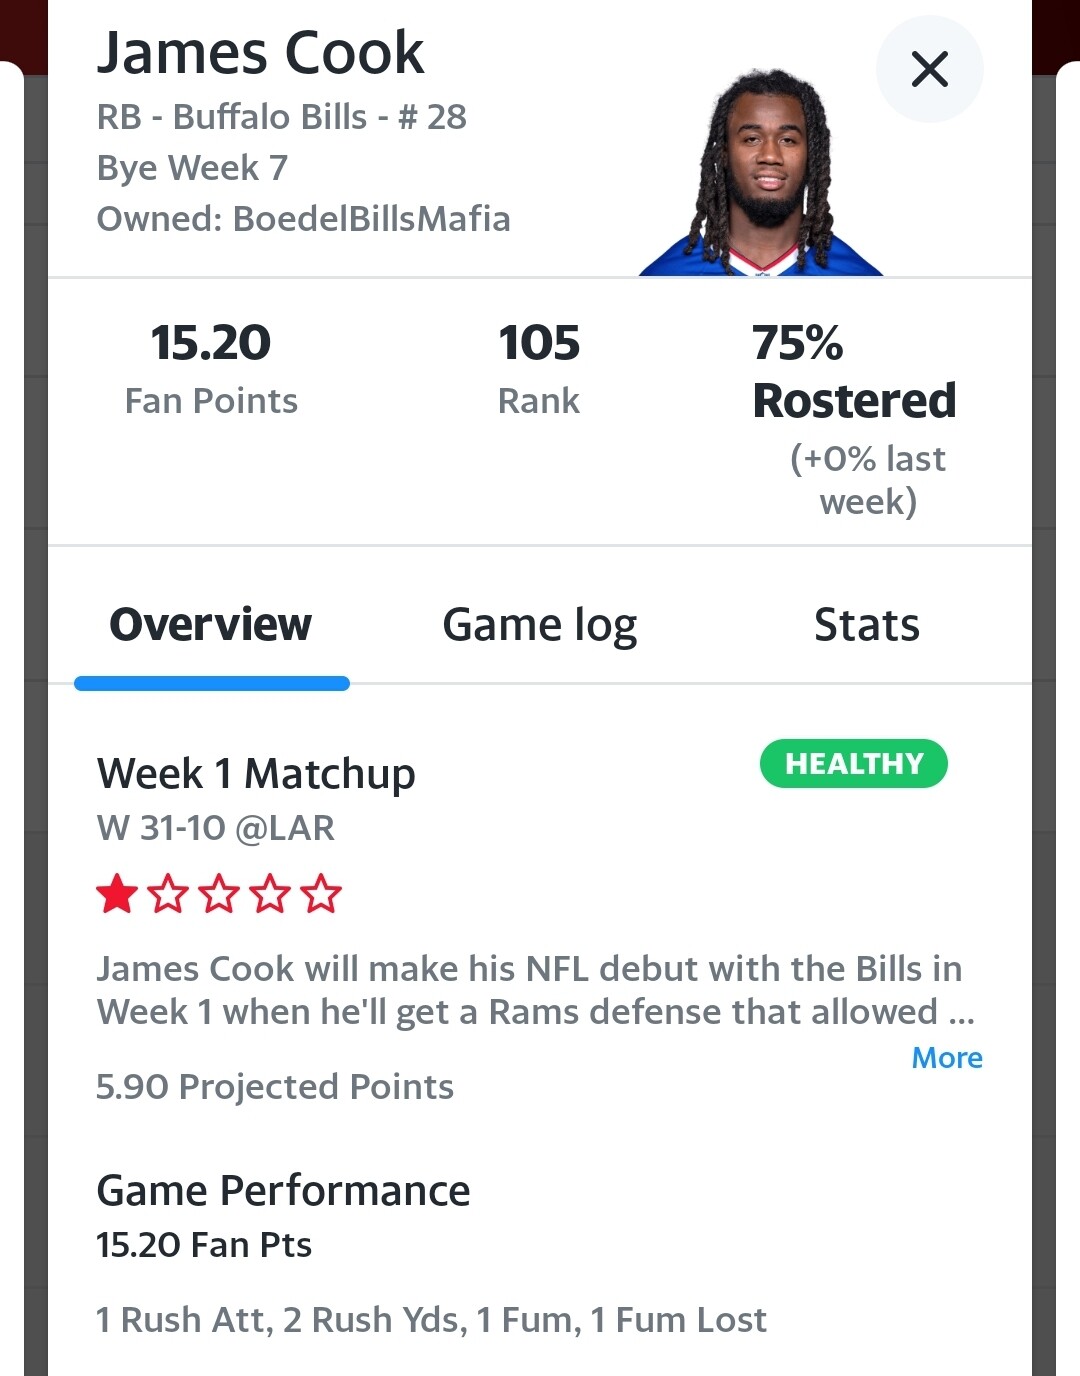Screen dimensions: 1080x1376
Task: Tap the green HEALTHY status badge
Action: click(x=854, y=764)
